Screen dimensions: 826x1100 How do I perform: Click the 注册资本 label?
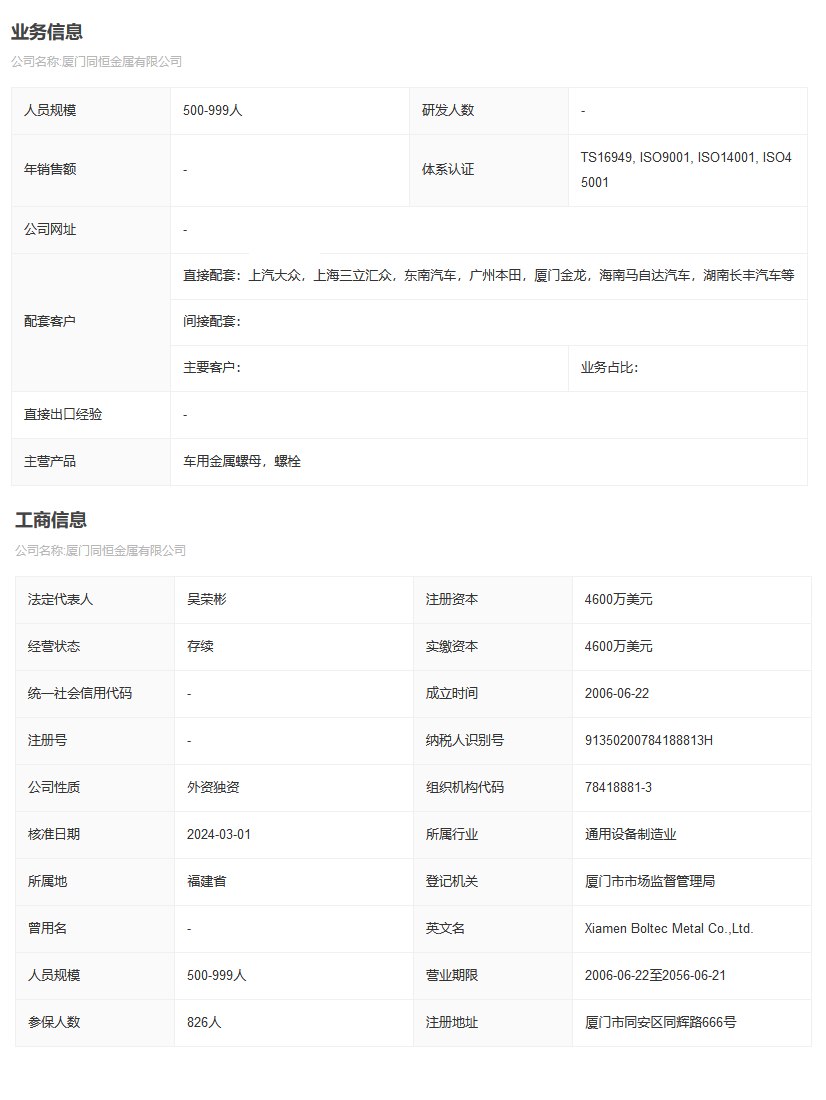pyautogui.click(x=452, y=600)
